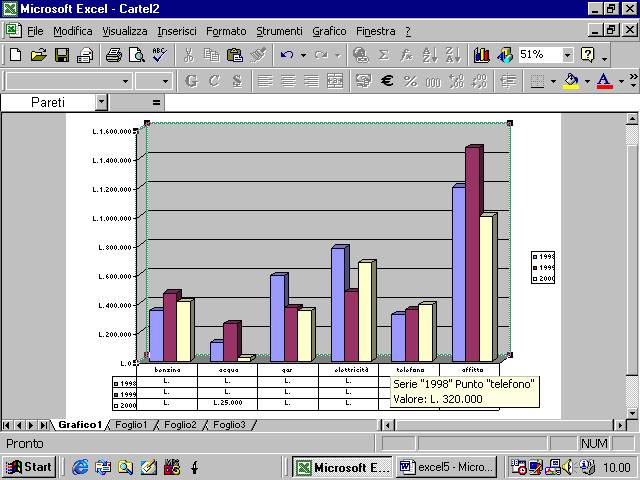Click the Windows Start button
The height and width of the screenshot is (480, 640).
pos(28,466)
